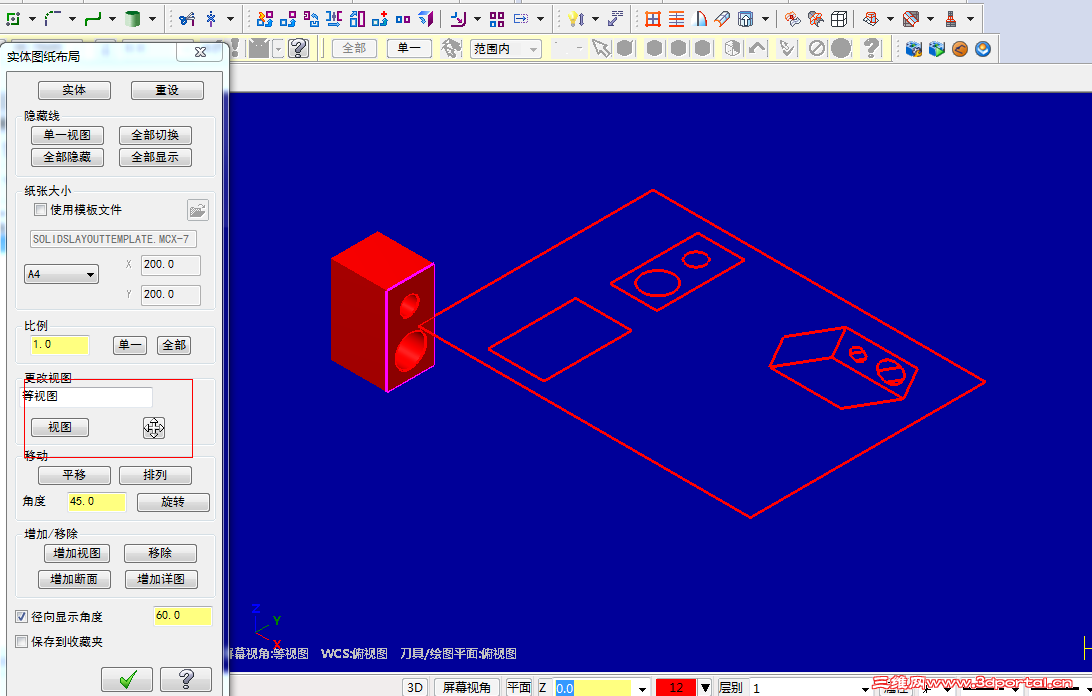
Task: Open the A4 paper size dropdown
Action: [x=61, y=274]
